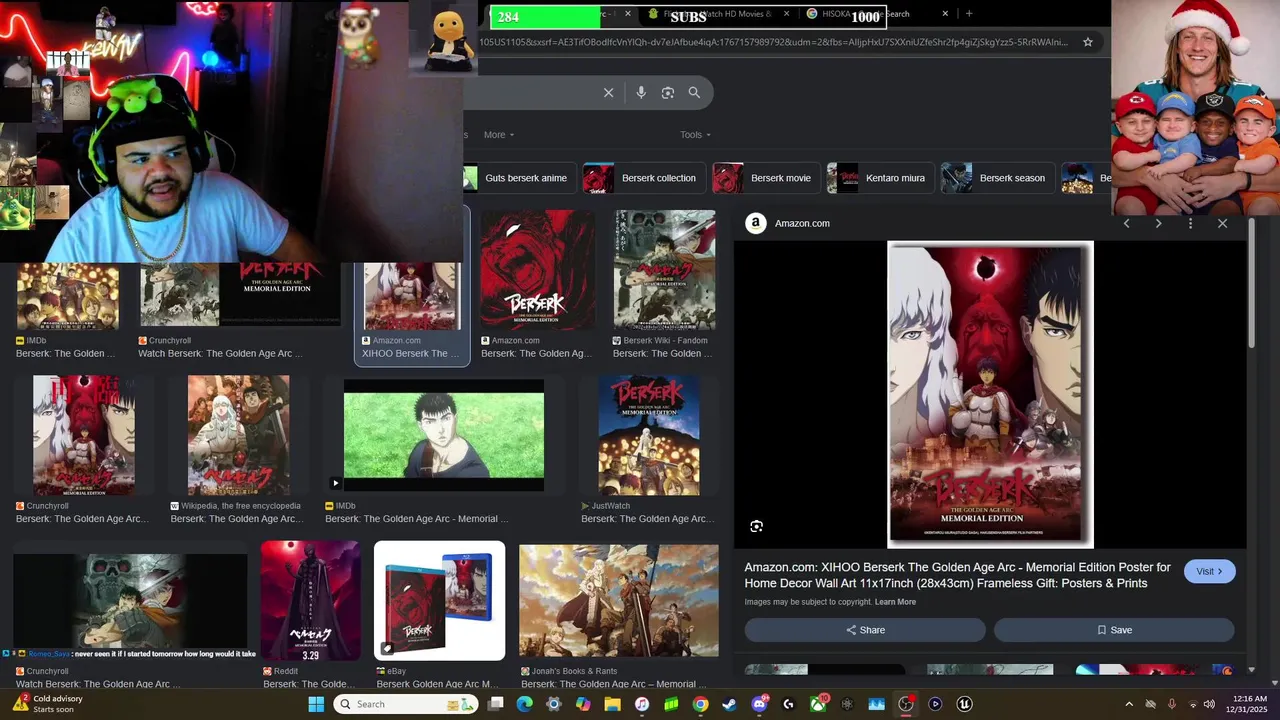The height and width of the screenshot is (720, 1280).
Task: Show next image in preview panel
Action: 1158,223
